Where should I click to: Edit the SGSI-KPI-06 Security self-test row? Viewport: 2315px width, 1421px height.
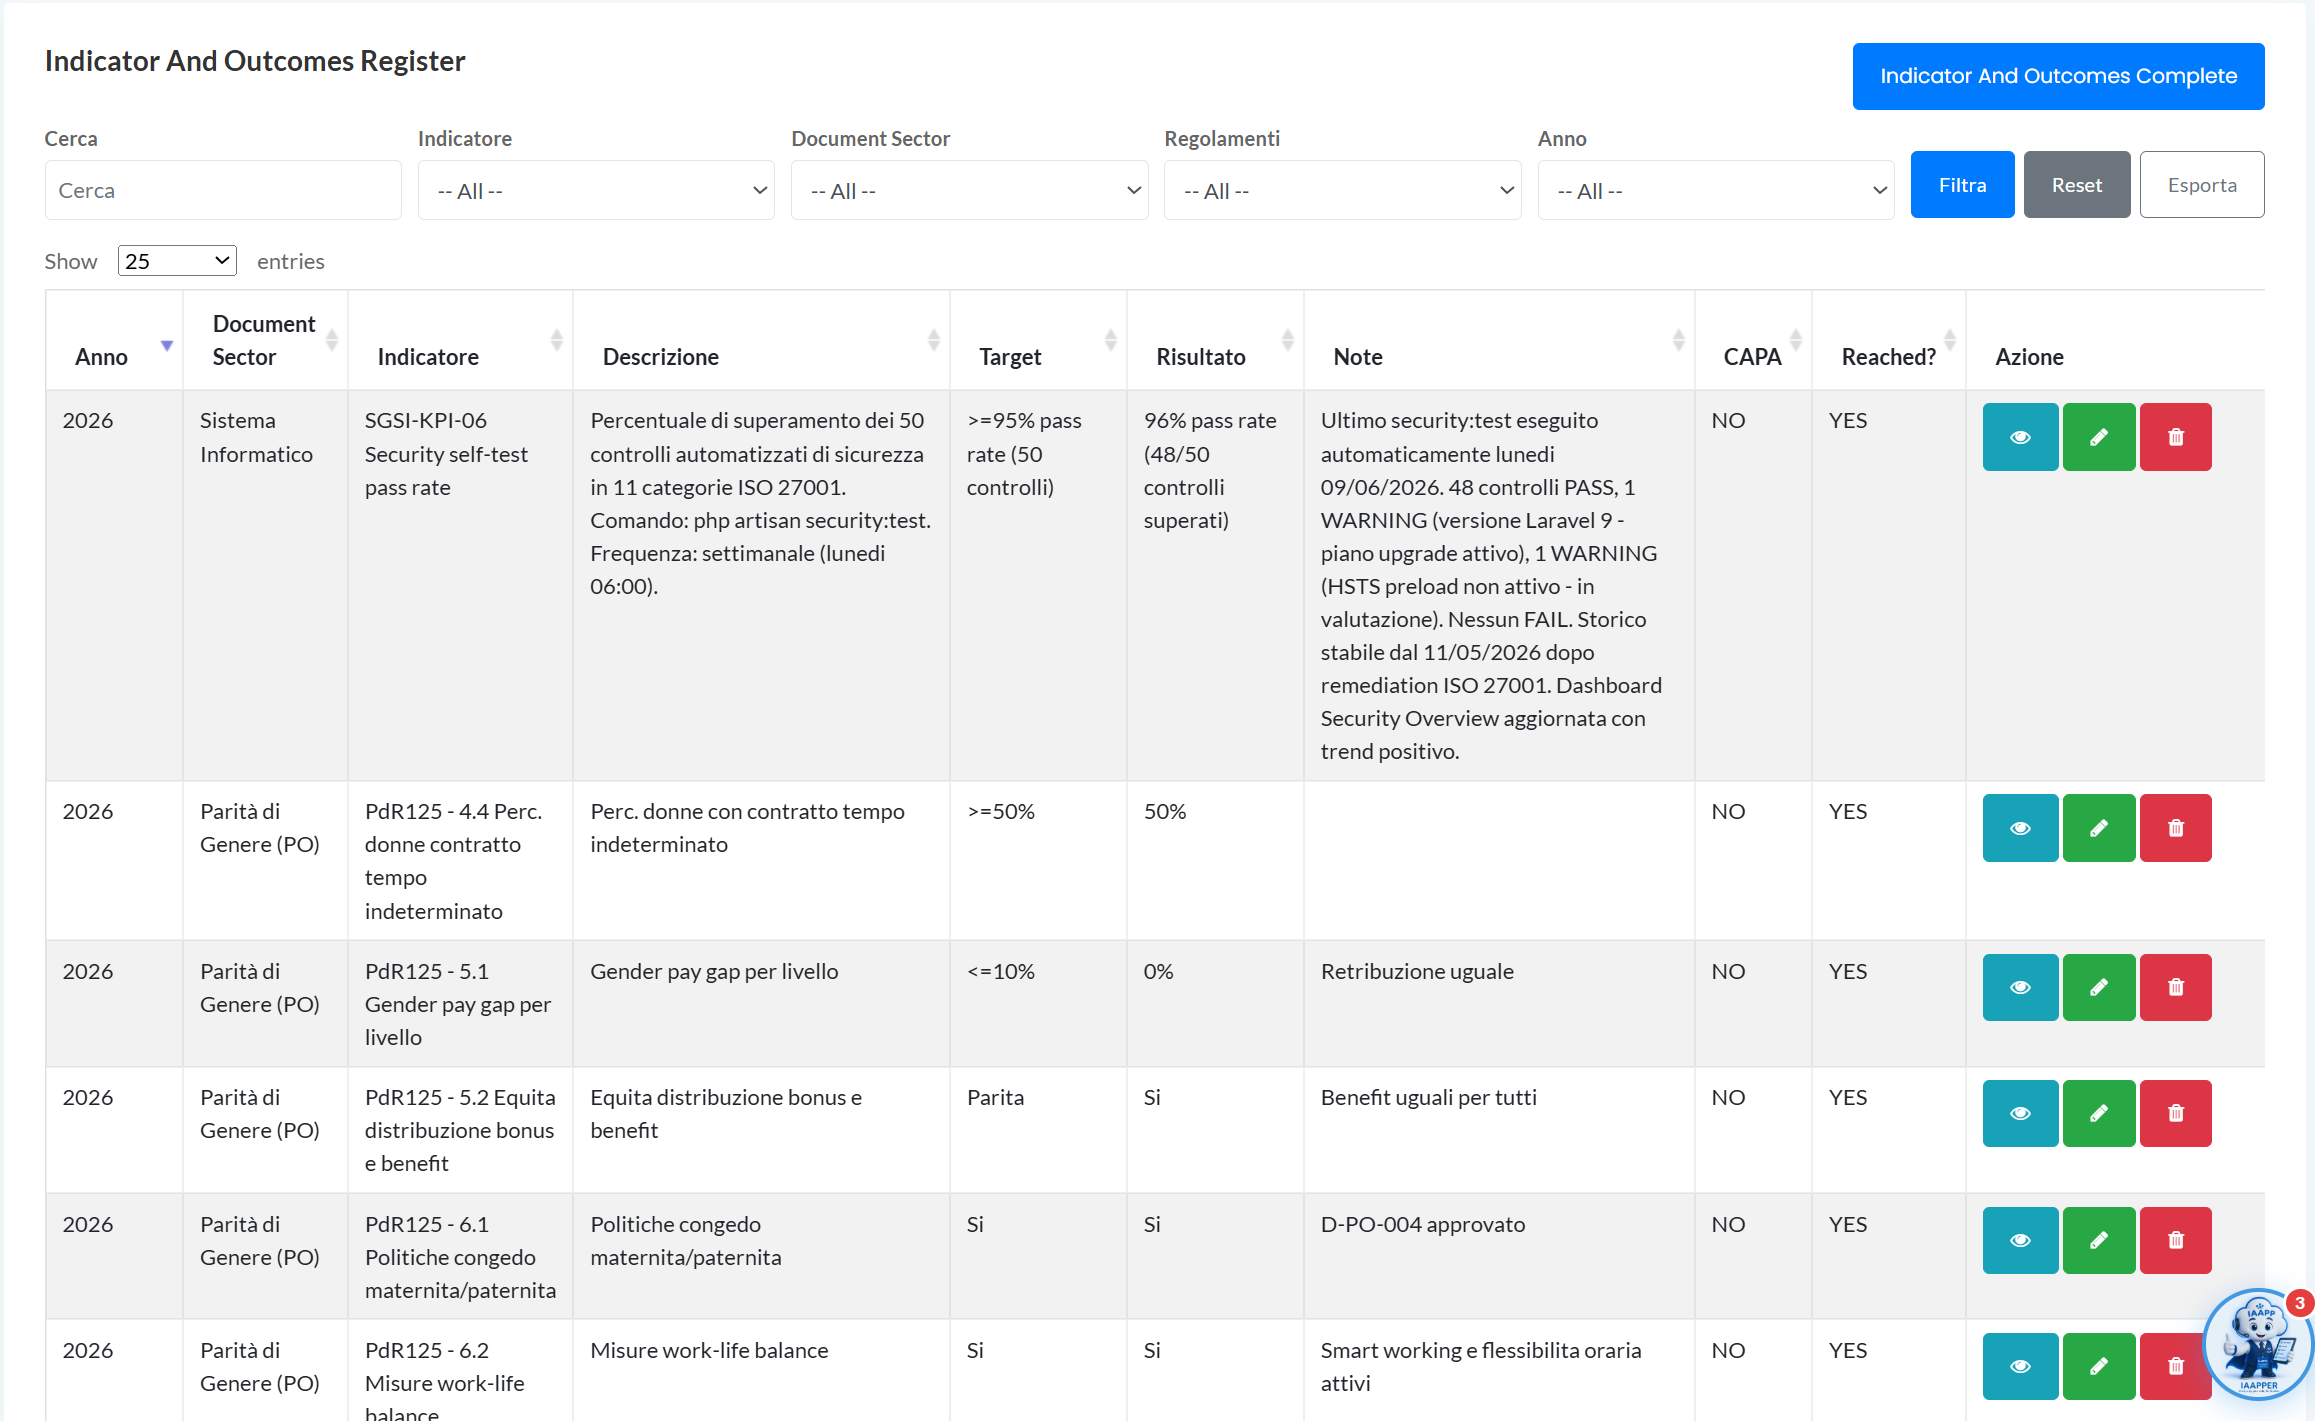pos(2098,437)
